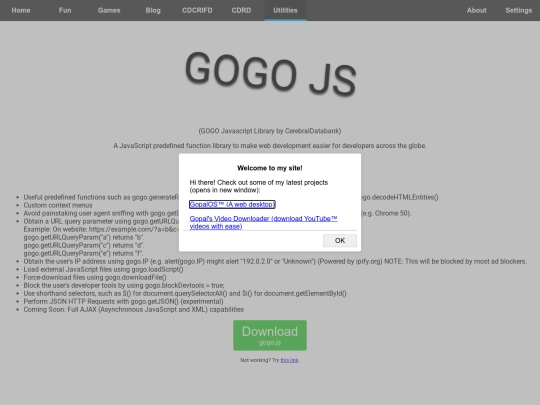Open site Settings
Viewport: 540px width, 405px height.
tap(519, 10)
